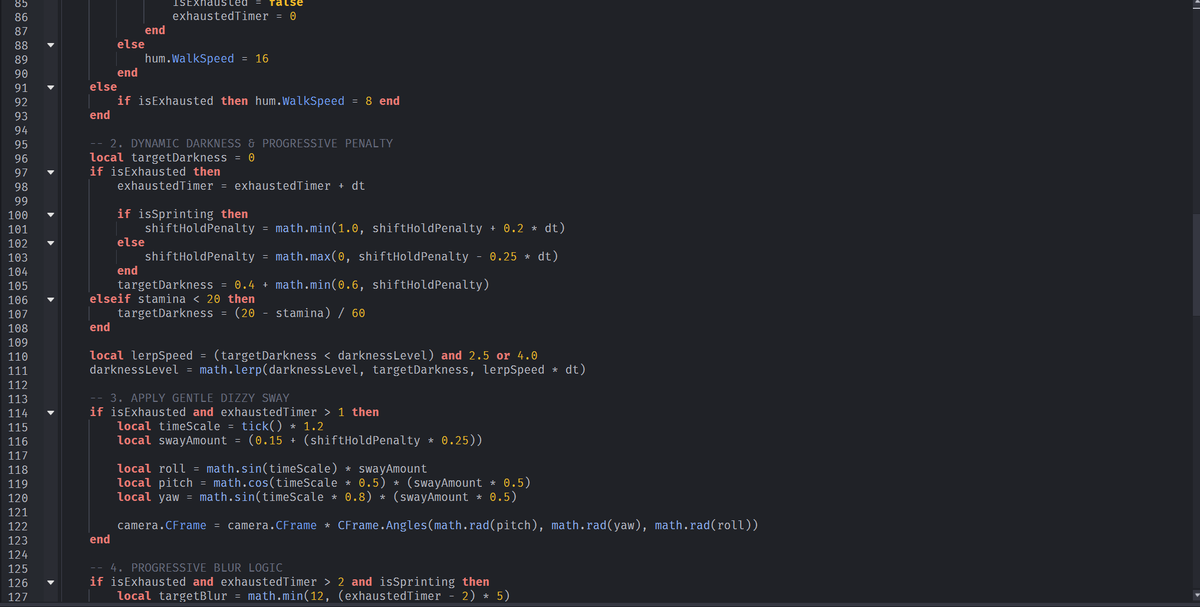Click 'local targetDarkness = 0' on line 96
The image size is (1200, 607).
172,157
